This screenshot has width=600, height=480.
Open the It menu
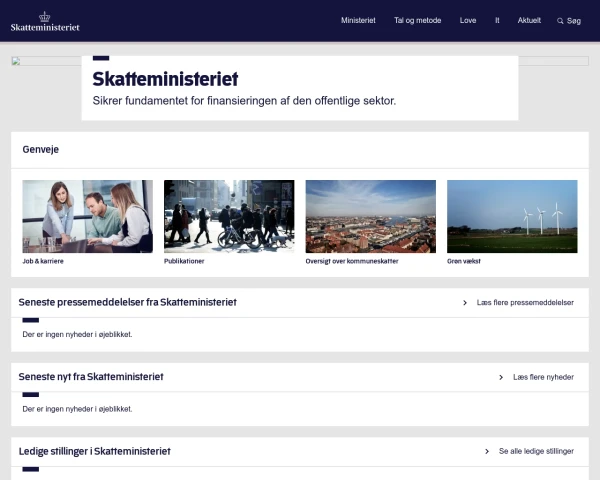497,20
